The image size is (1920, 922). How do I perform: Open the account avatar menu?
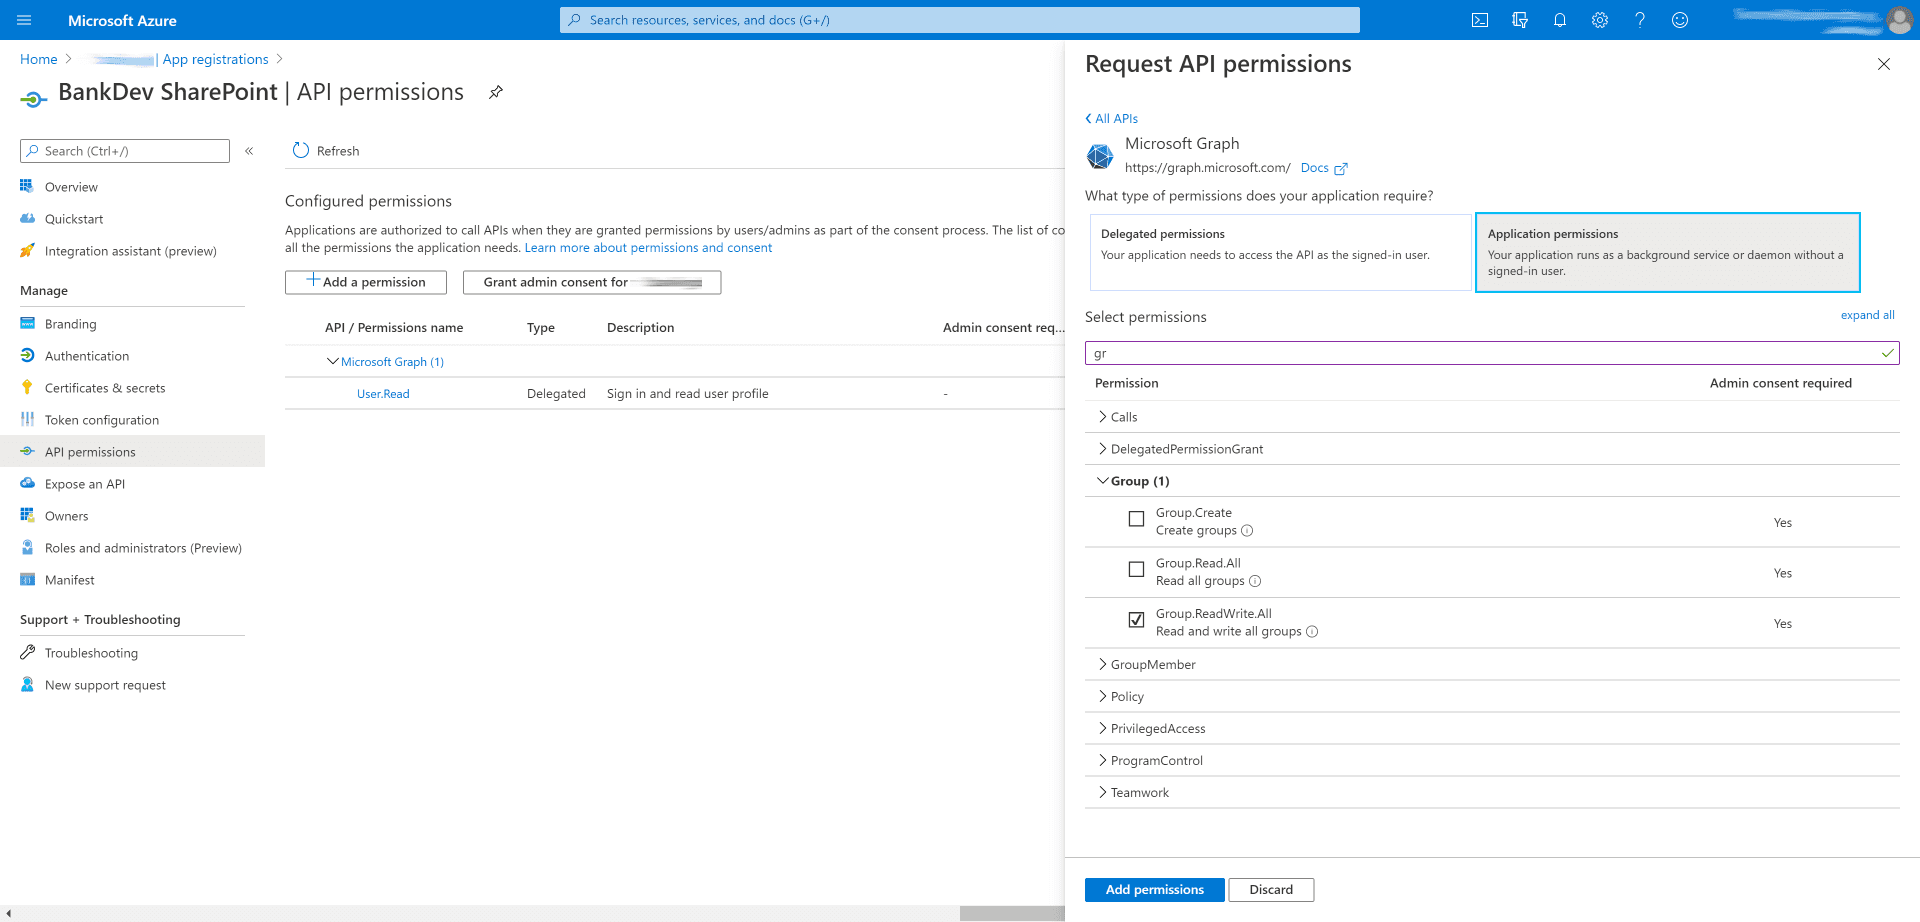tap(1899, 20)
